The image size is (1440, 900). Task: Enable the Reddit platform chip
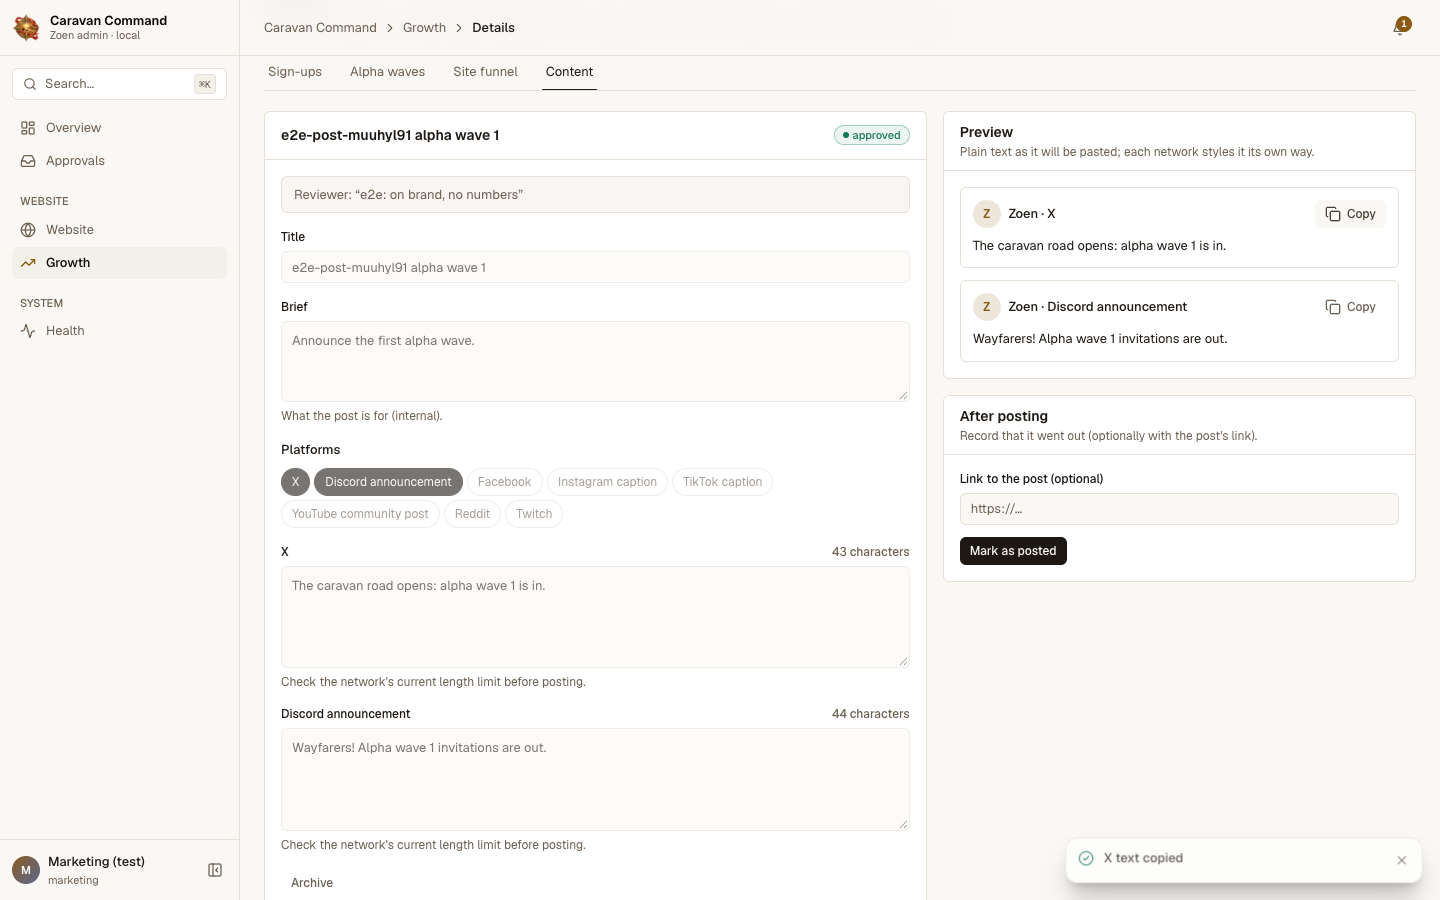tap(472, 514)
